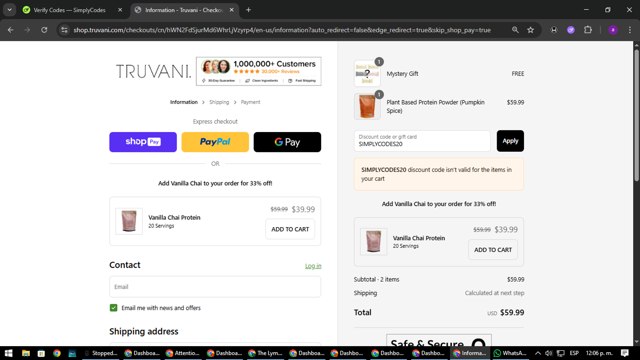Open network status icon in system tray
The height and width of the screenshot is (360, 640).
tap(561, 353)
